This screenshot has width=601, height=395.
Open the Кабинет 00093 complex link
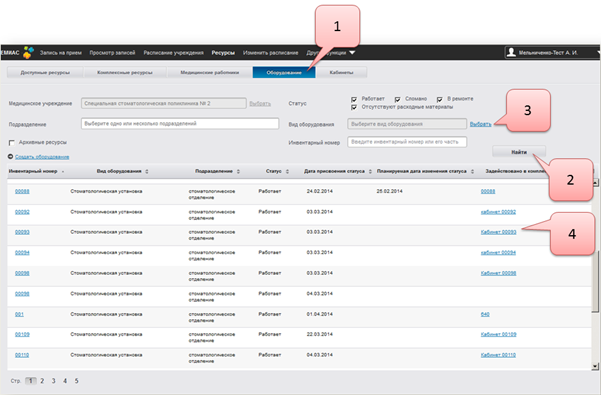(x=498, y=232)
